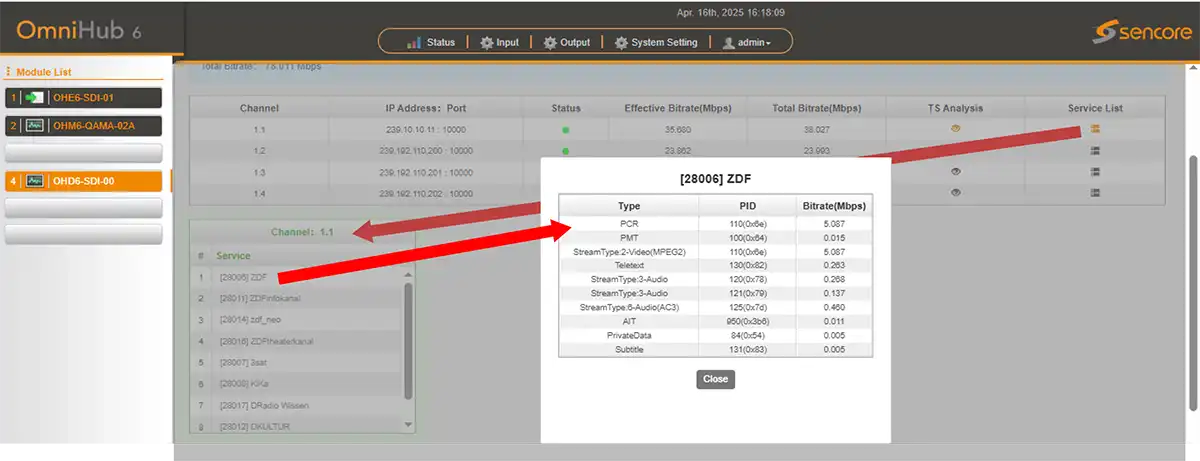This screenshot has width=1200, height=461.
Task: Open TS Analysis eye for channel 1.4
Action: click(x=955, y=193)
